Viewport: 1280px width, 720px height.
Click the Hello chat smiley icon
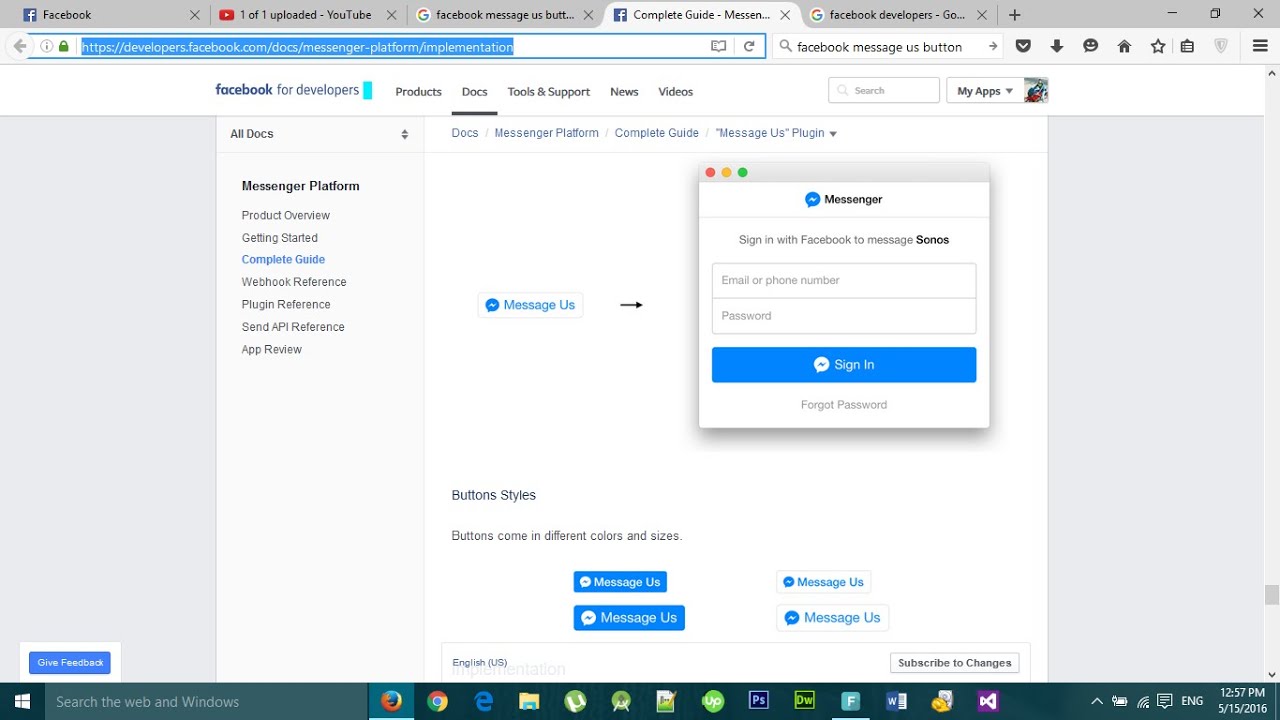tap(1090, 46)
